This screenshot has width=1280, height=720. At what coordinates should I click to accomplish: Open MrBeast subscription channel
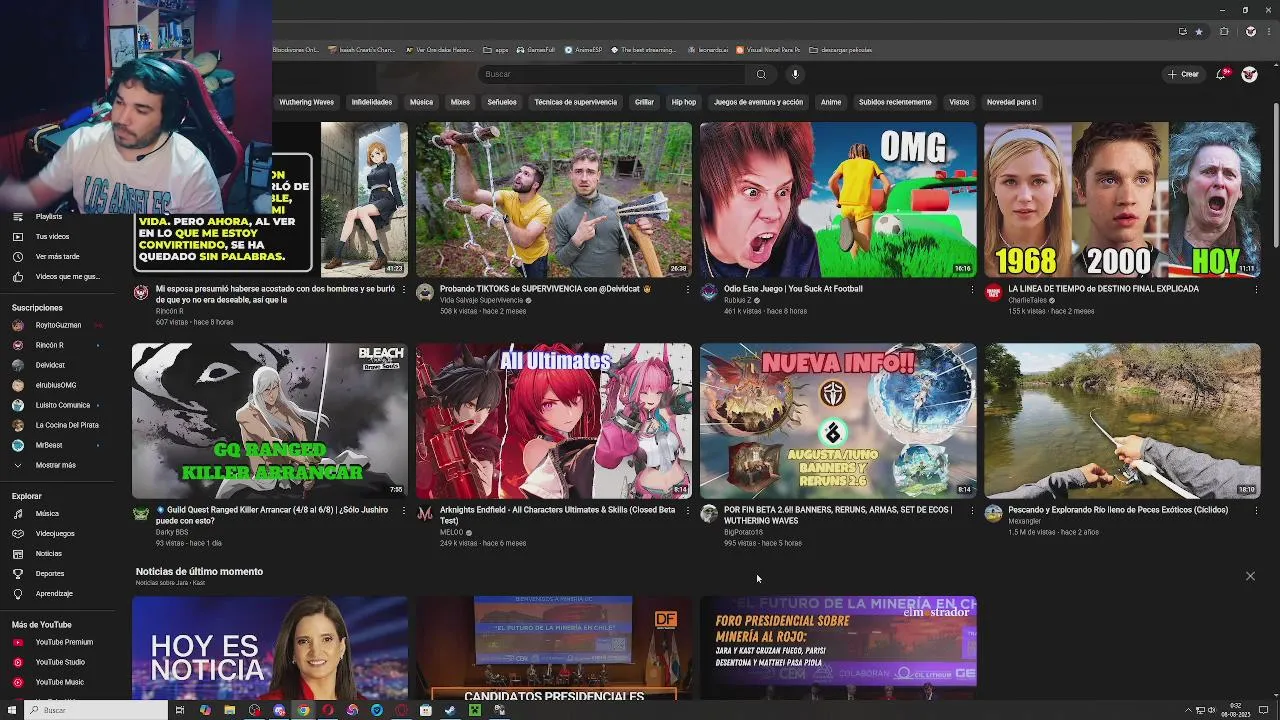click(x=49, y=445)
